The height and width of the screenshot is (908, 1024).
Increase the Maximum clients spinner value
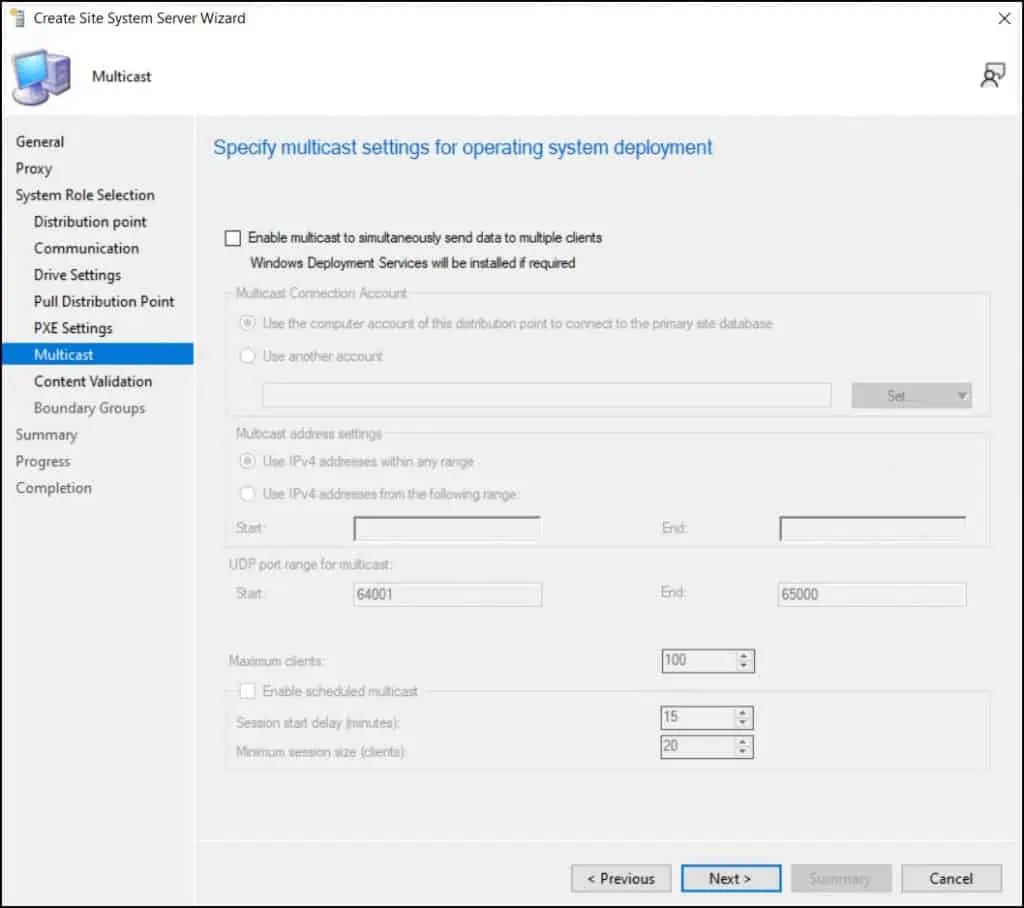tap(743, 655)
